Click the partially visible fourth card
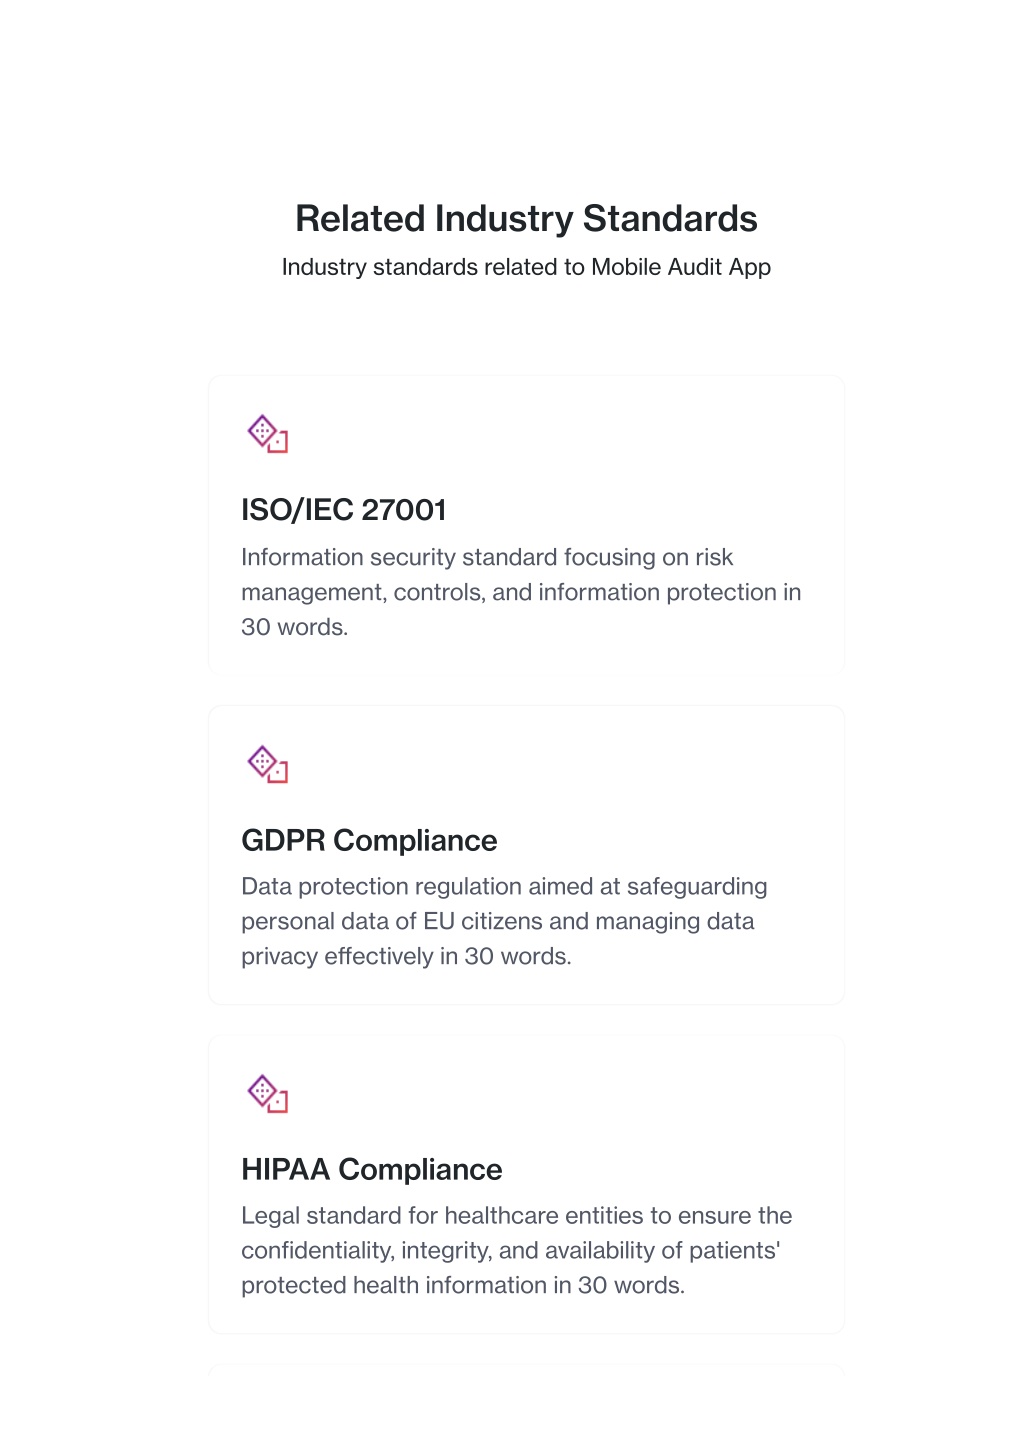Image resolution: width=1024 pixels, height=1449 pixels. [x=526, y=1369]
